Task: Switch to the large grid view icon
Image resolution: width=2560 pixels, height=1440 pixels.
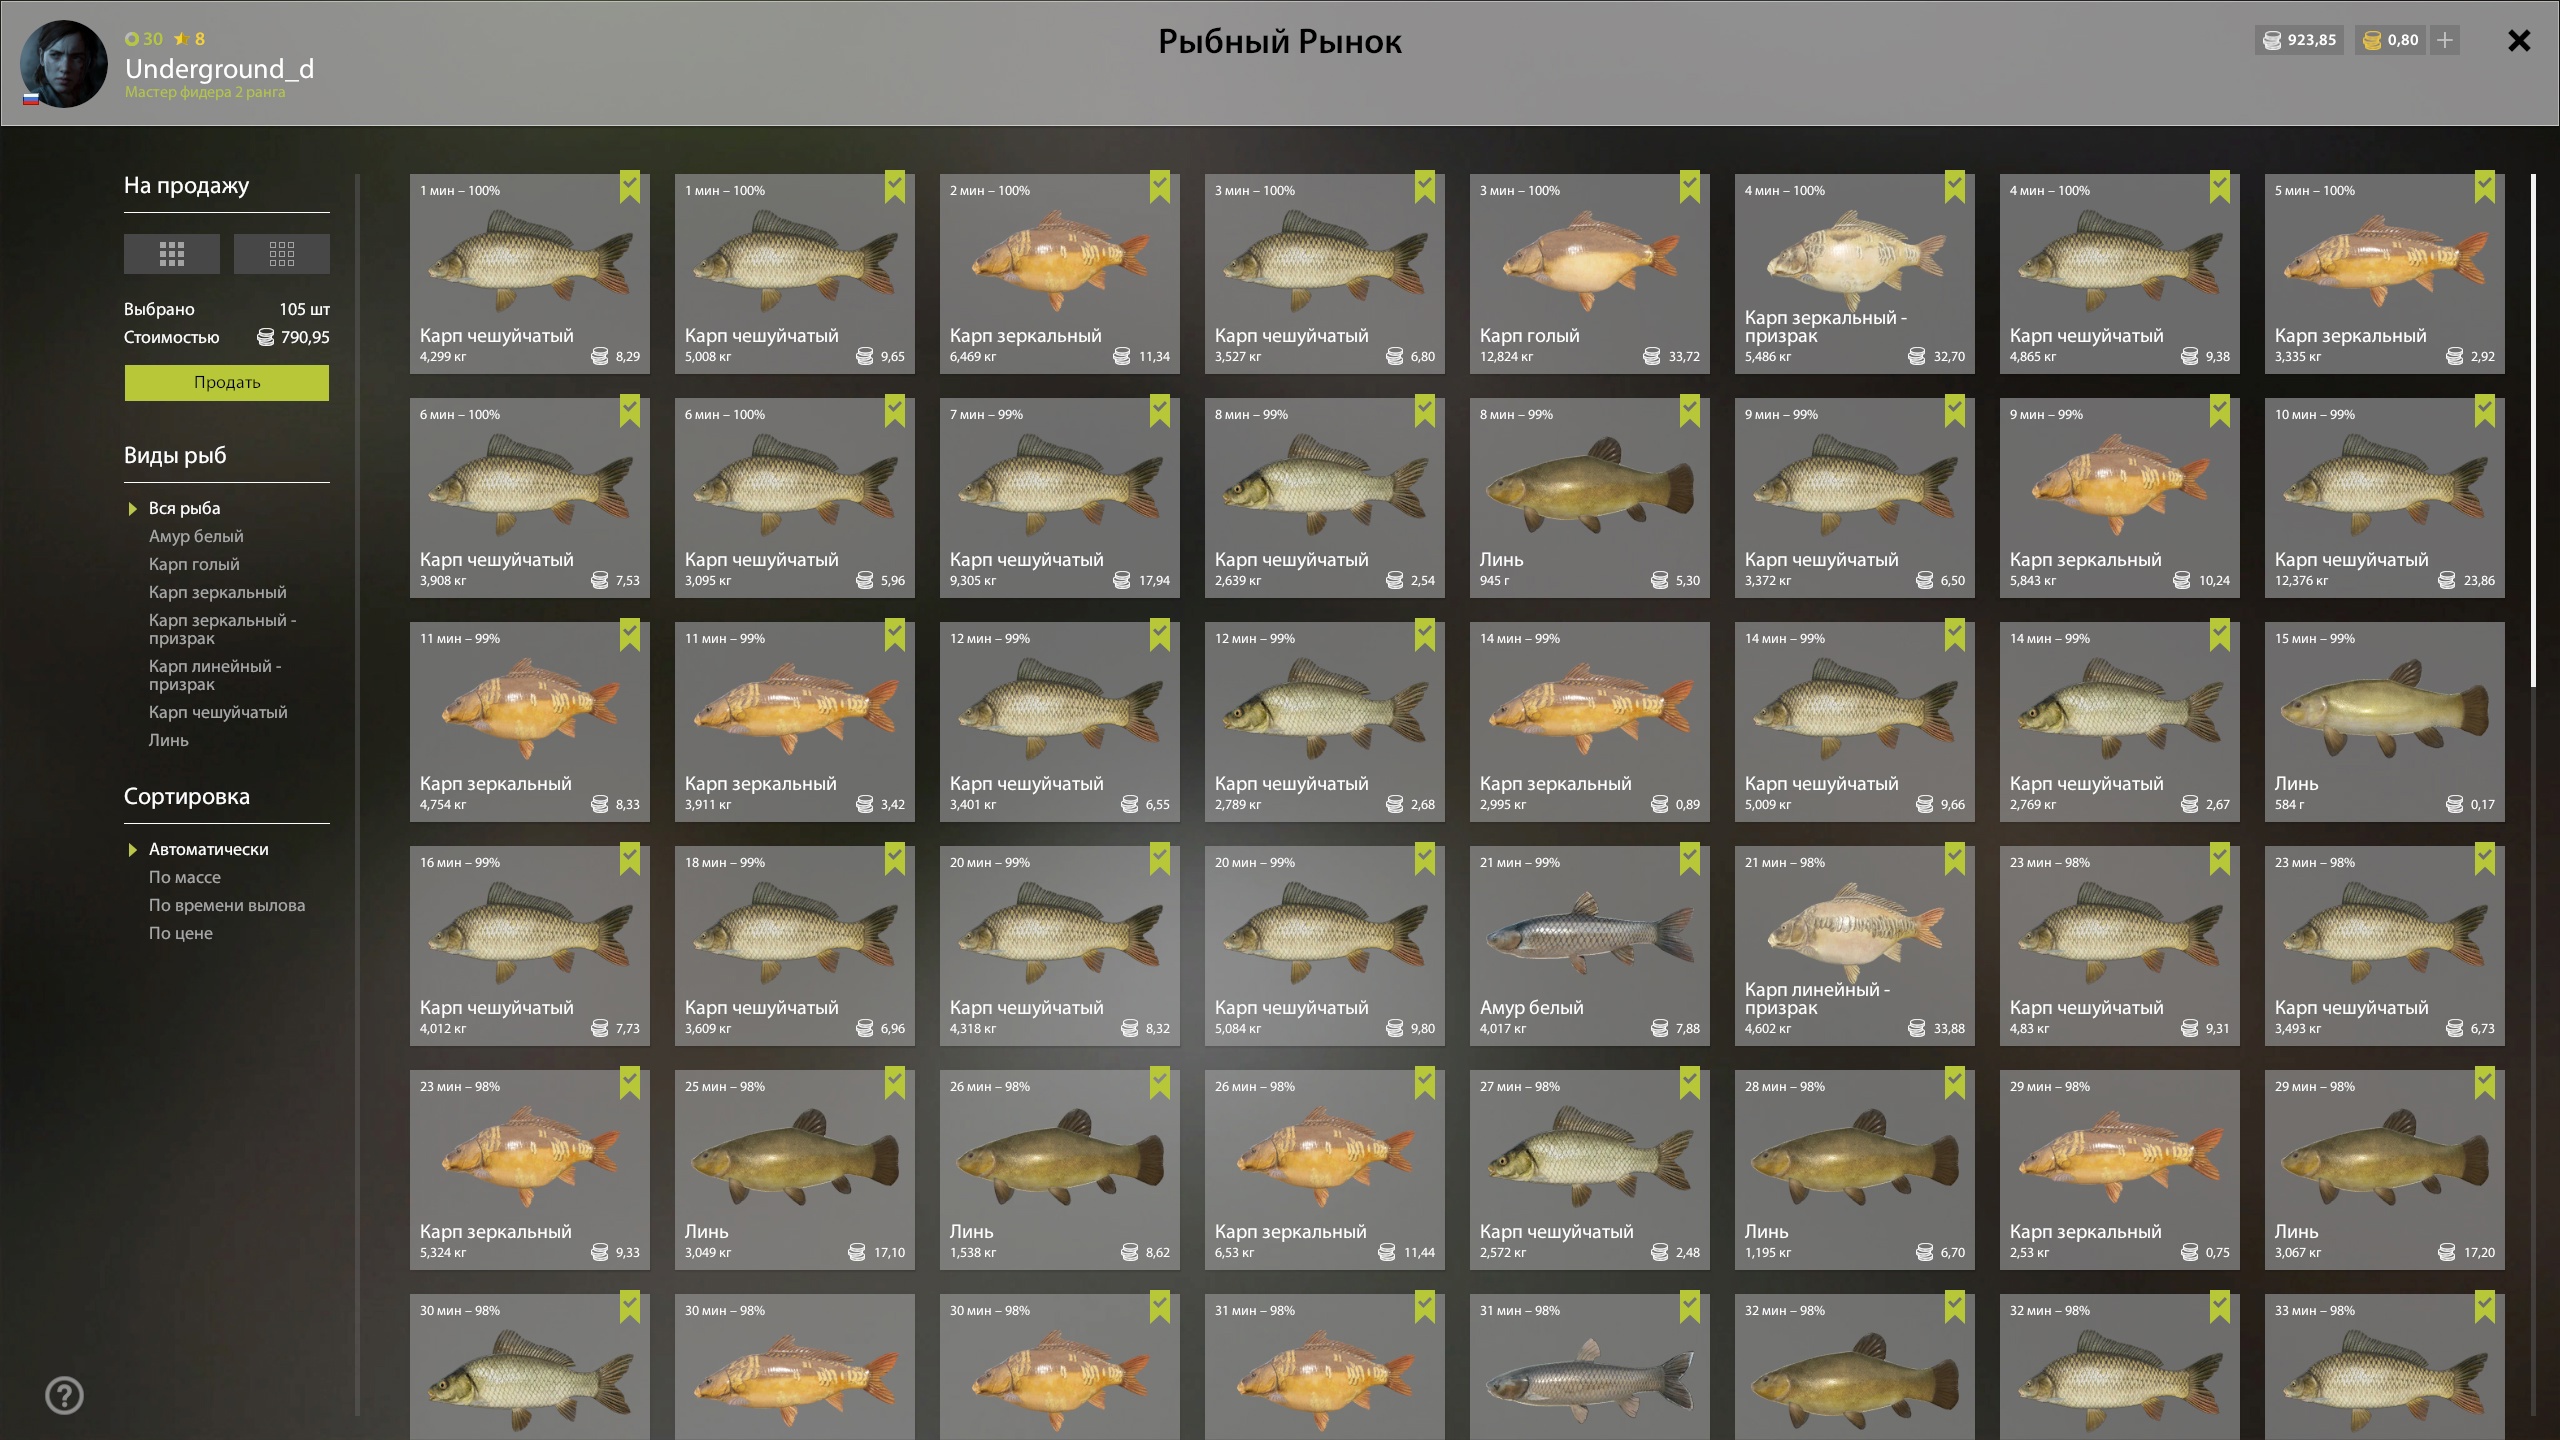Action: coord(172,254)
